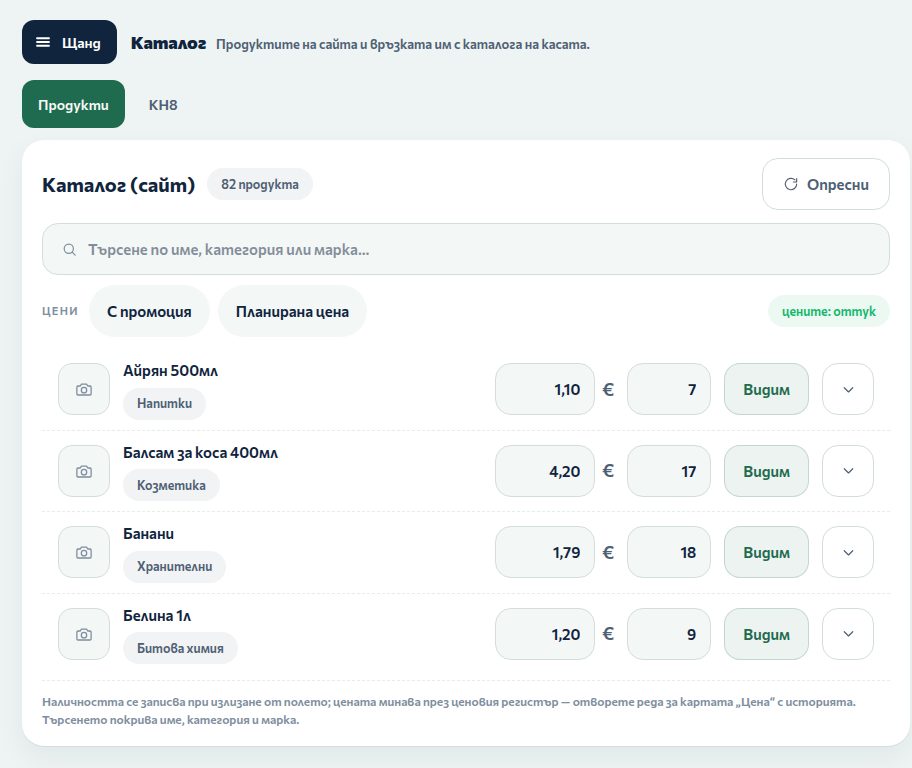Toggle Видим visibility for Банани
The height and width of the screenshot is (768, 912).
[766, 552]
